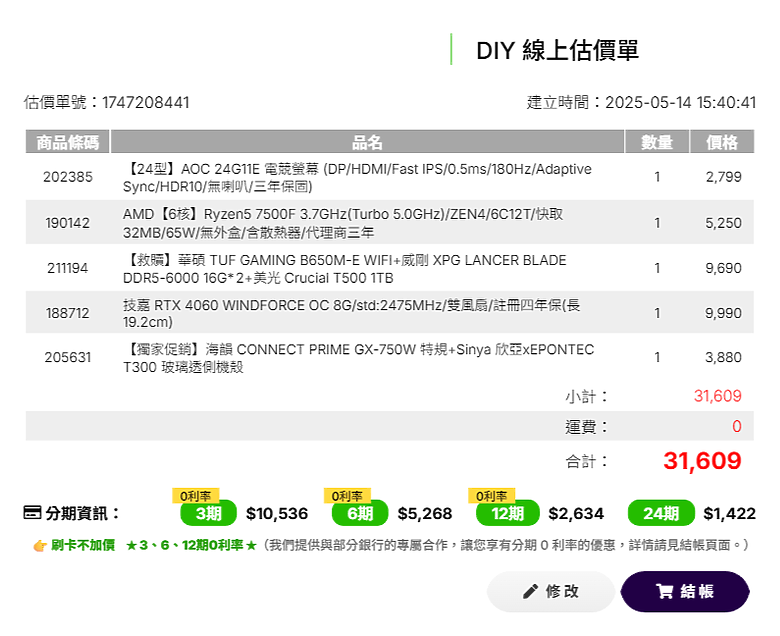Click the ★3、6、12期0利率★ promo text

click(x=191, y=545)
